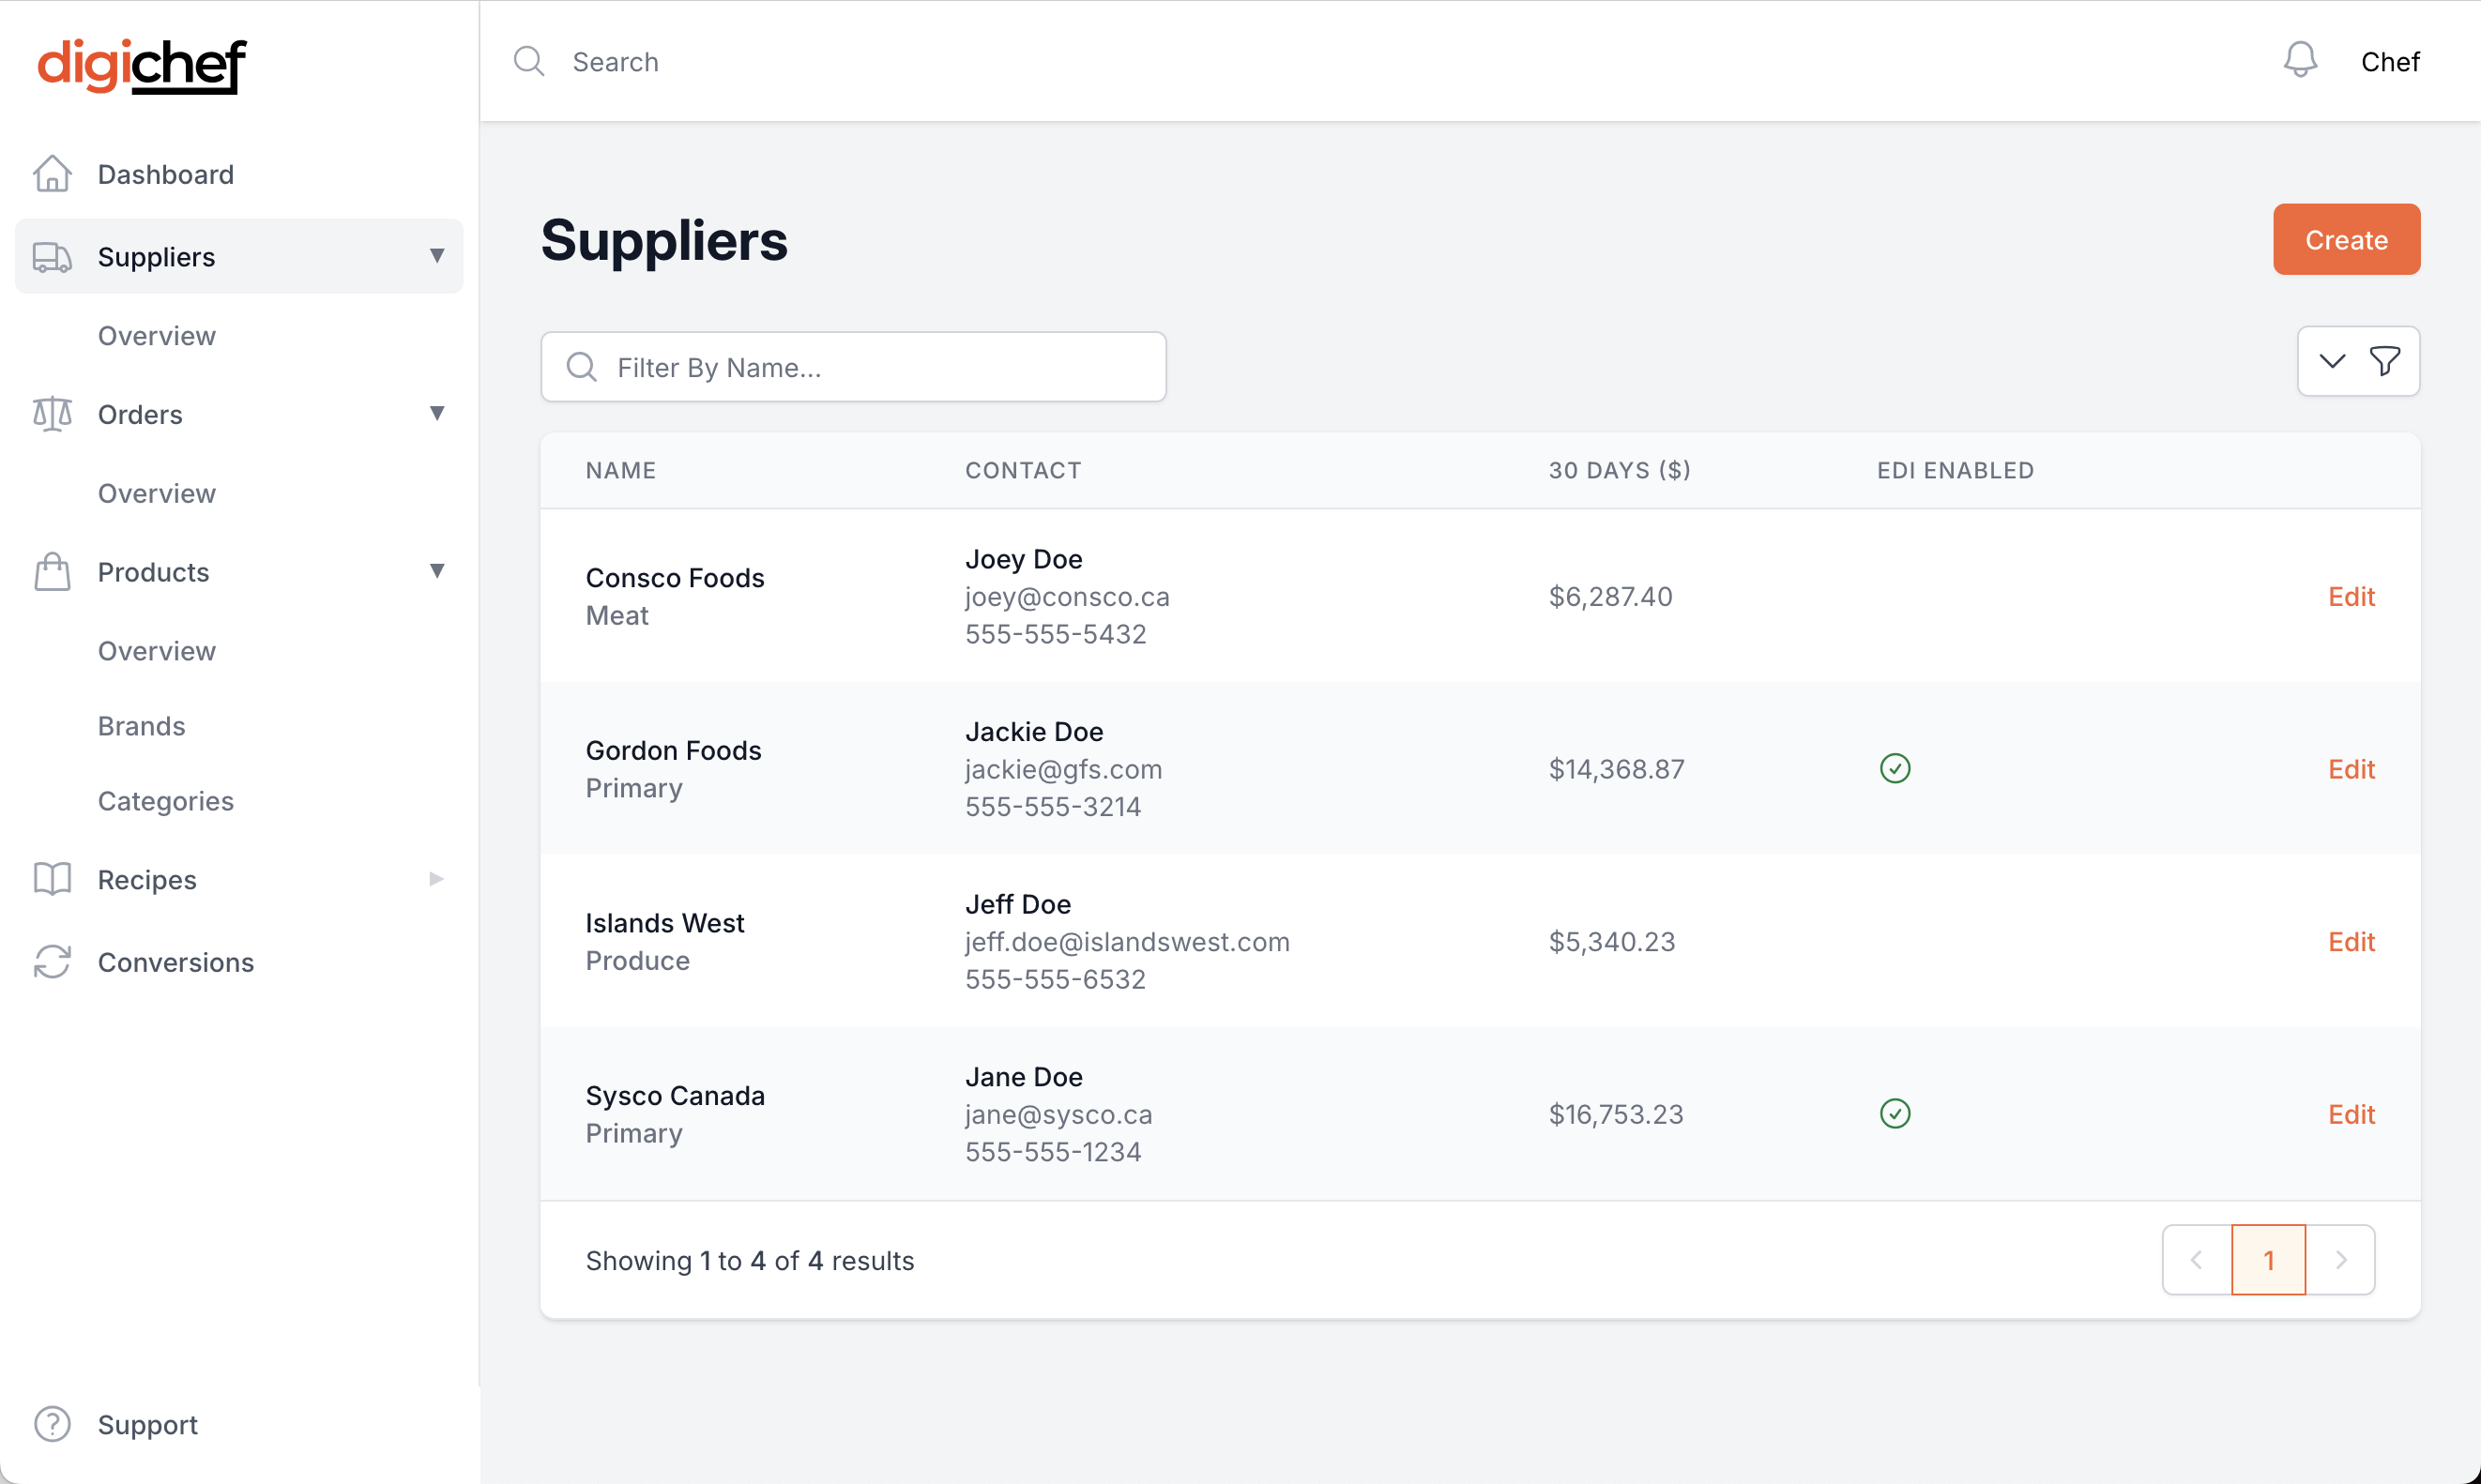Open the chevron dropdown beside filter
The width and height of the screenshot is (2481, 1484).
[x=2331, y=361]
